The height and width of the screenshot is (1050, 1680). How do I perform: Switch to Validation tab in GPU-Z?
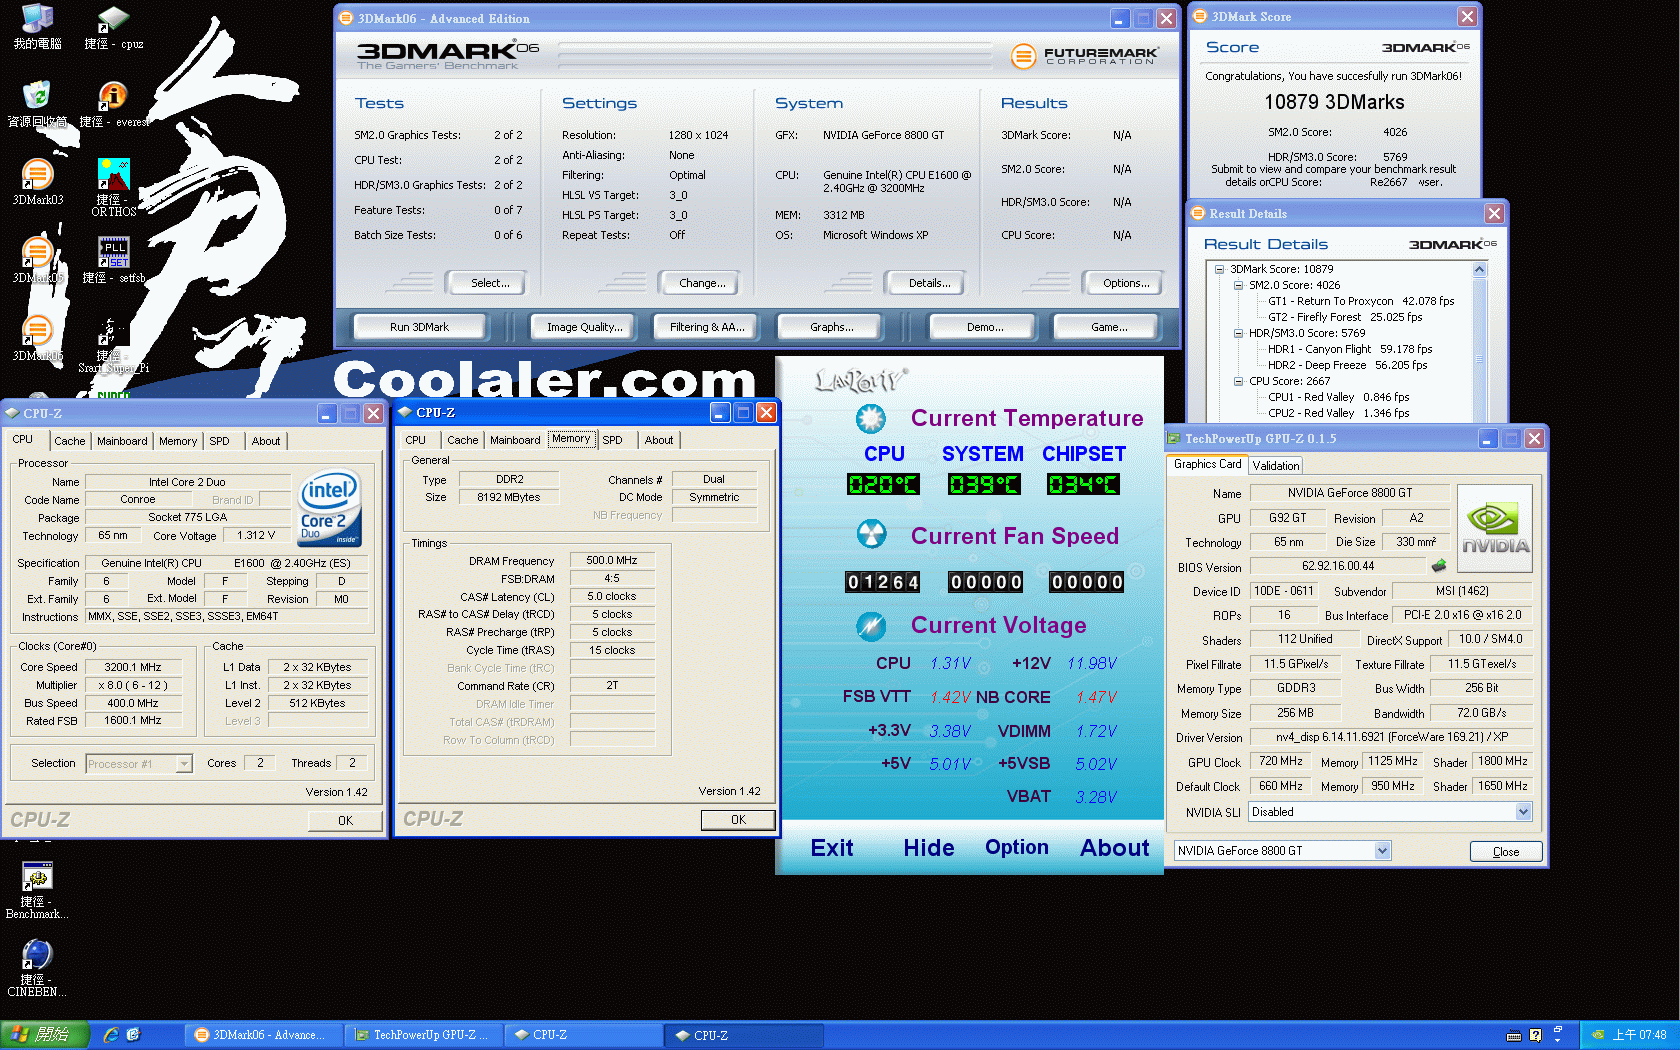click(x=1276, y=466)
